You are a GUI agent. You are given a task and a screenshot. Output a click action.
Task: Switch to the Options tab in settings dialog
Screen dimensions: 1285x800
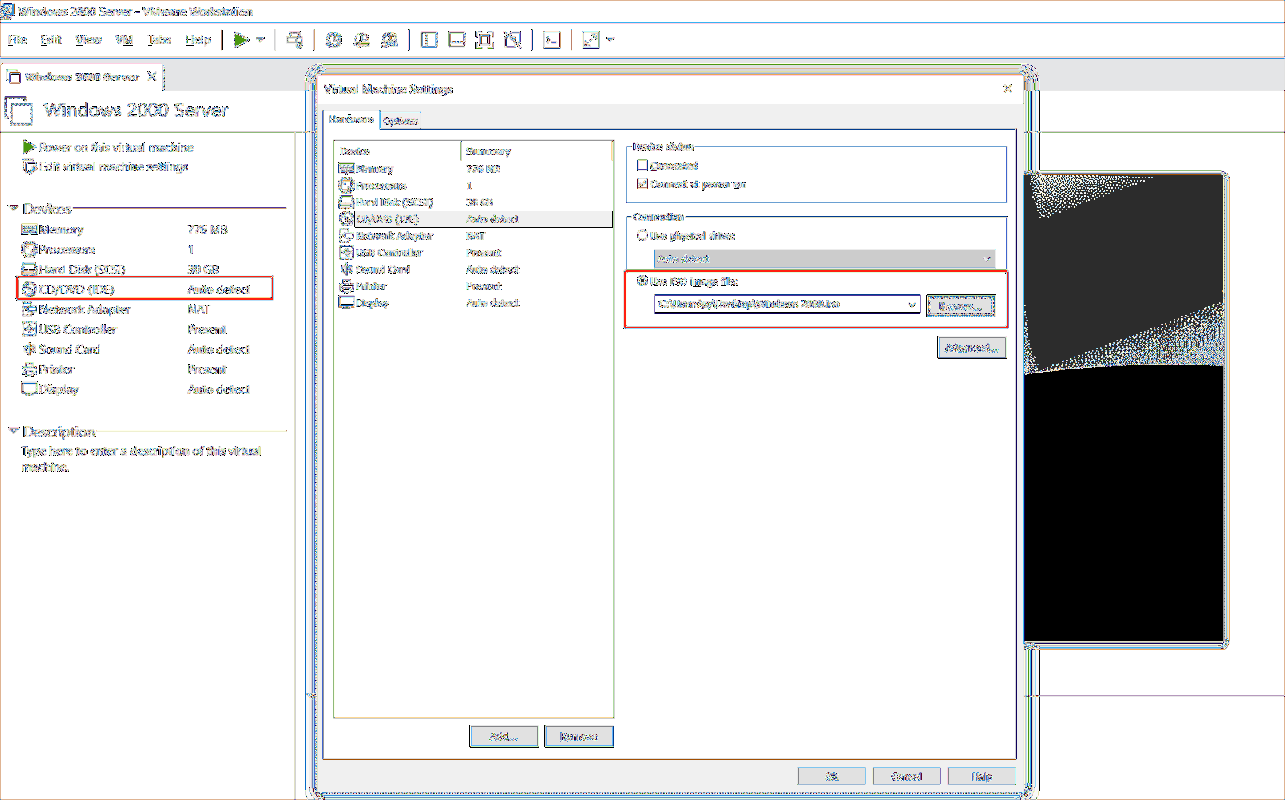click(x=400, y=121)
